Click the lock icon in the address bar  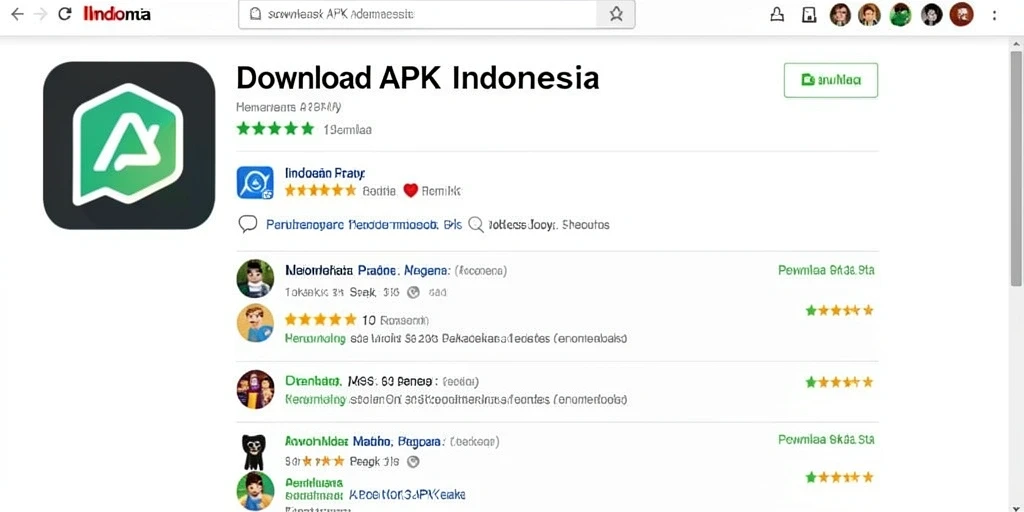(255, 14)
